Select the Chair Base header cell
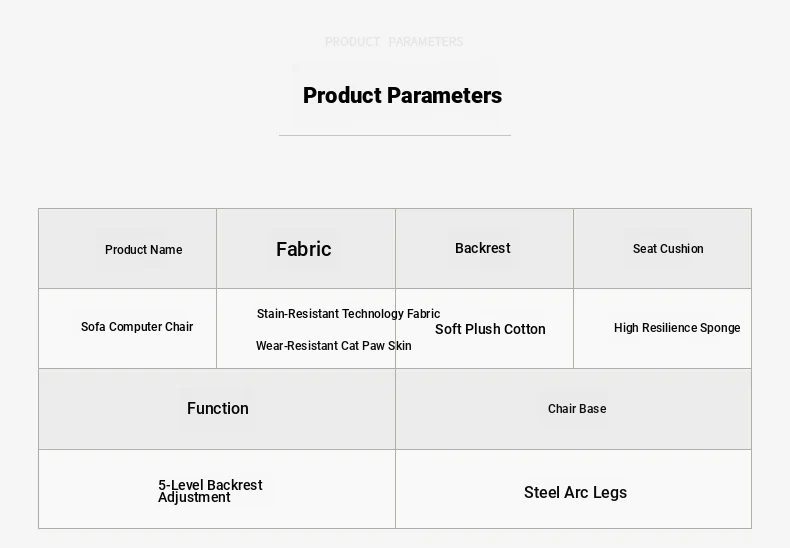Viewport: 790px width, 548px height. 573,408
